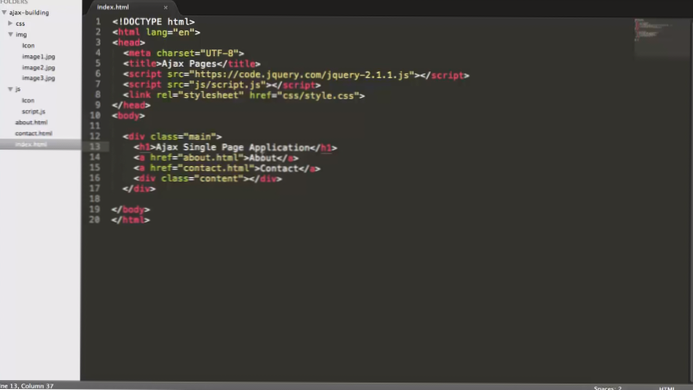The height and width of the screenshot is (390, 693).
Task: Open image1.jpg in the sidebar
Action: (38, 57)
